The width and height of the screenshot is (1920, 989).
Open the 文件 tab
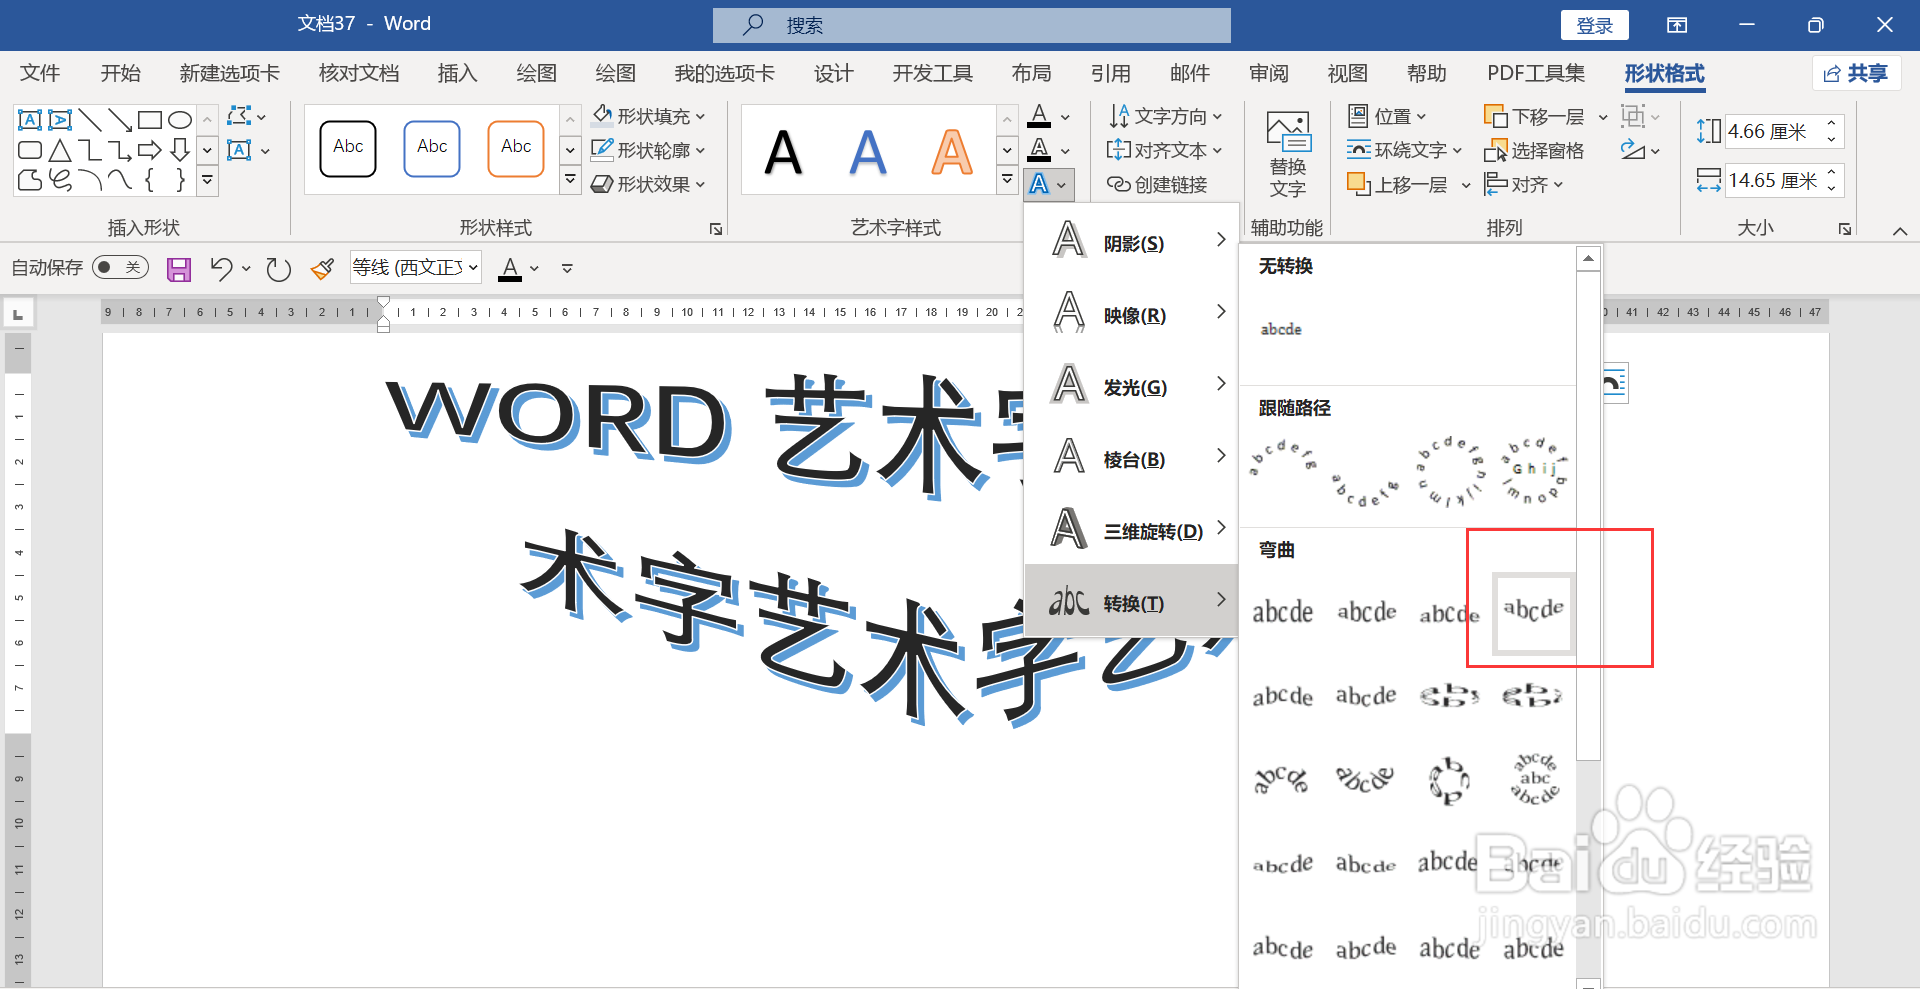(40, 73)
